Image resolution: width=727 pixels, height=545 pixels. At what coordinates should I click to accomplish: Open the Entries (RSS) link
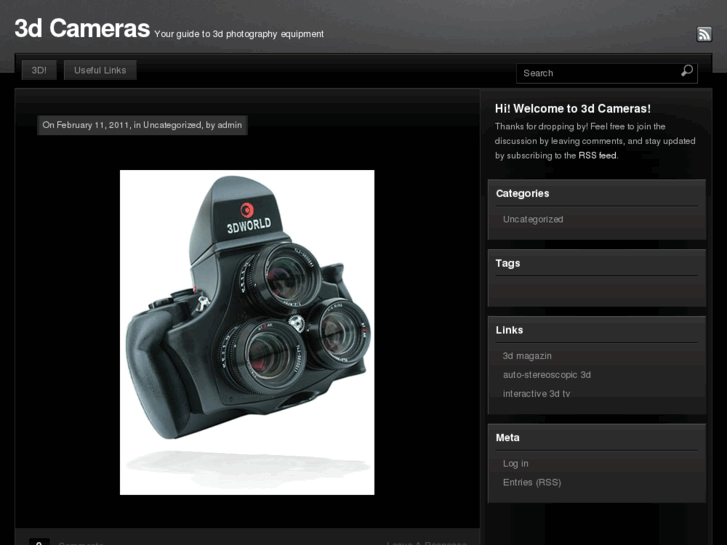pyautogui.click(x=532, y=482)
